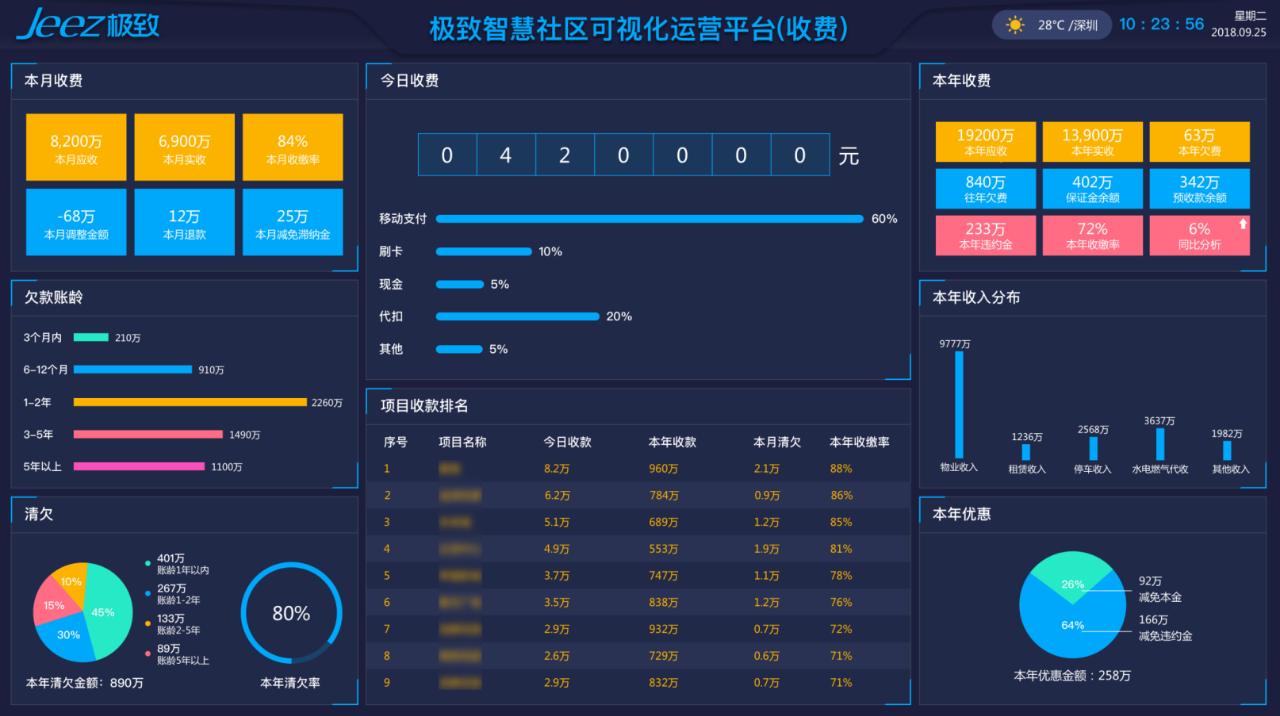The width and height of the screenshot is (1280, 716).
Task: Open the 12万 本月退款 card
Action: (x=184, y=222)
